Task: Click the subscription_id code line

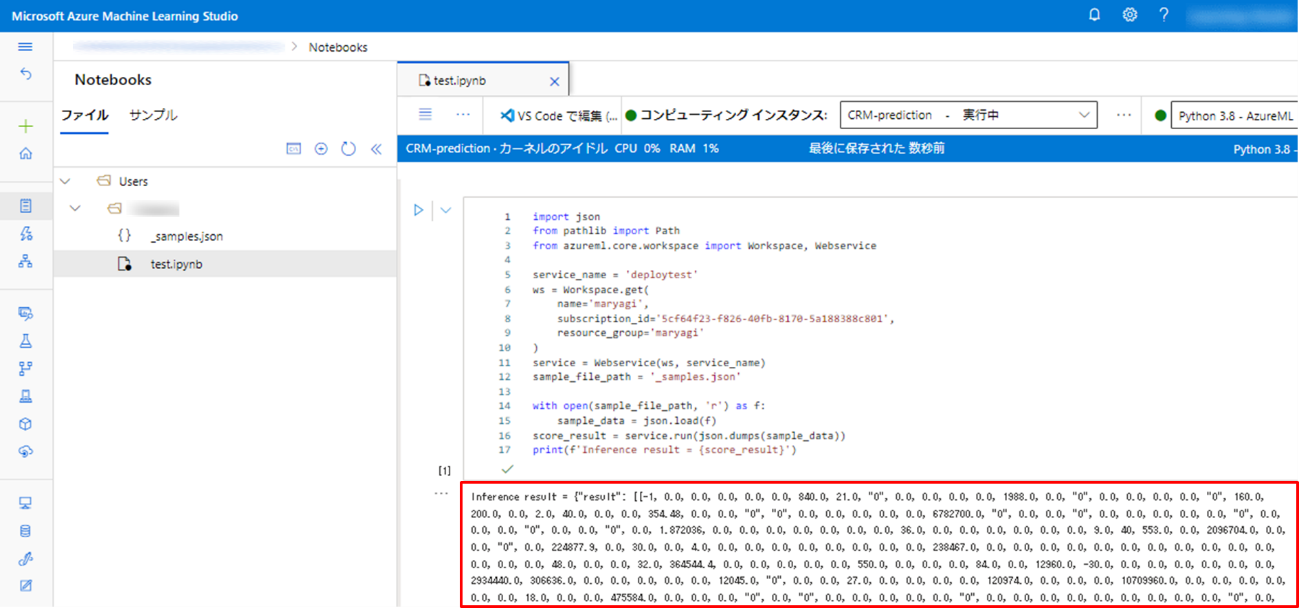Action: 725,319
